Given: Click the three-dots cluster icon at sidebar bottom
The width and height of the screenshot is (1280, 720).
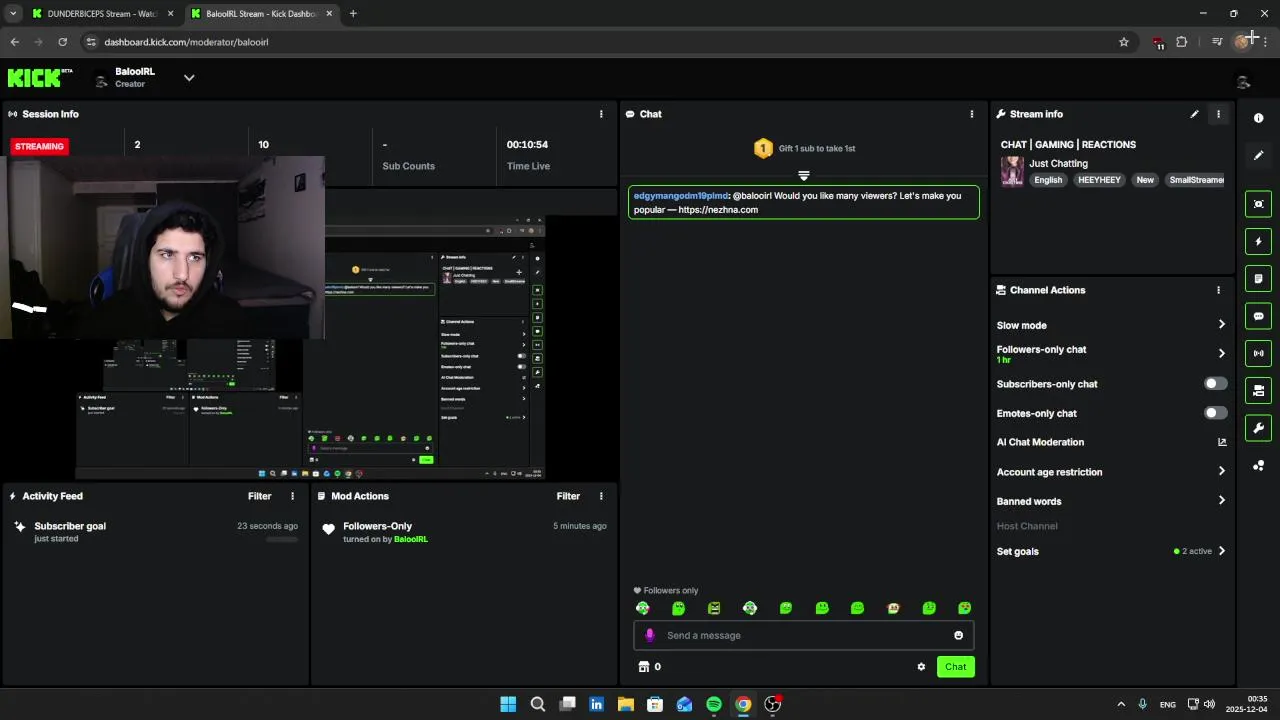Looking at the screenshot, I should click(x=1259, y=466).
